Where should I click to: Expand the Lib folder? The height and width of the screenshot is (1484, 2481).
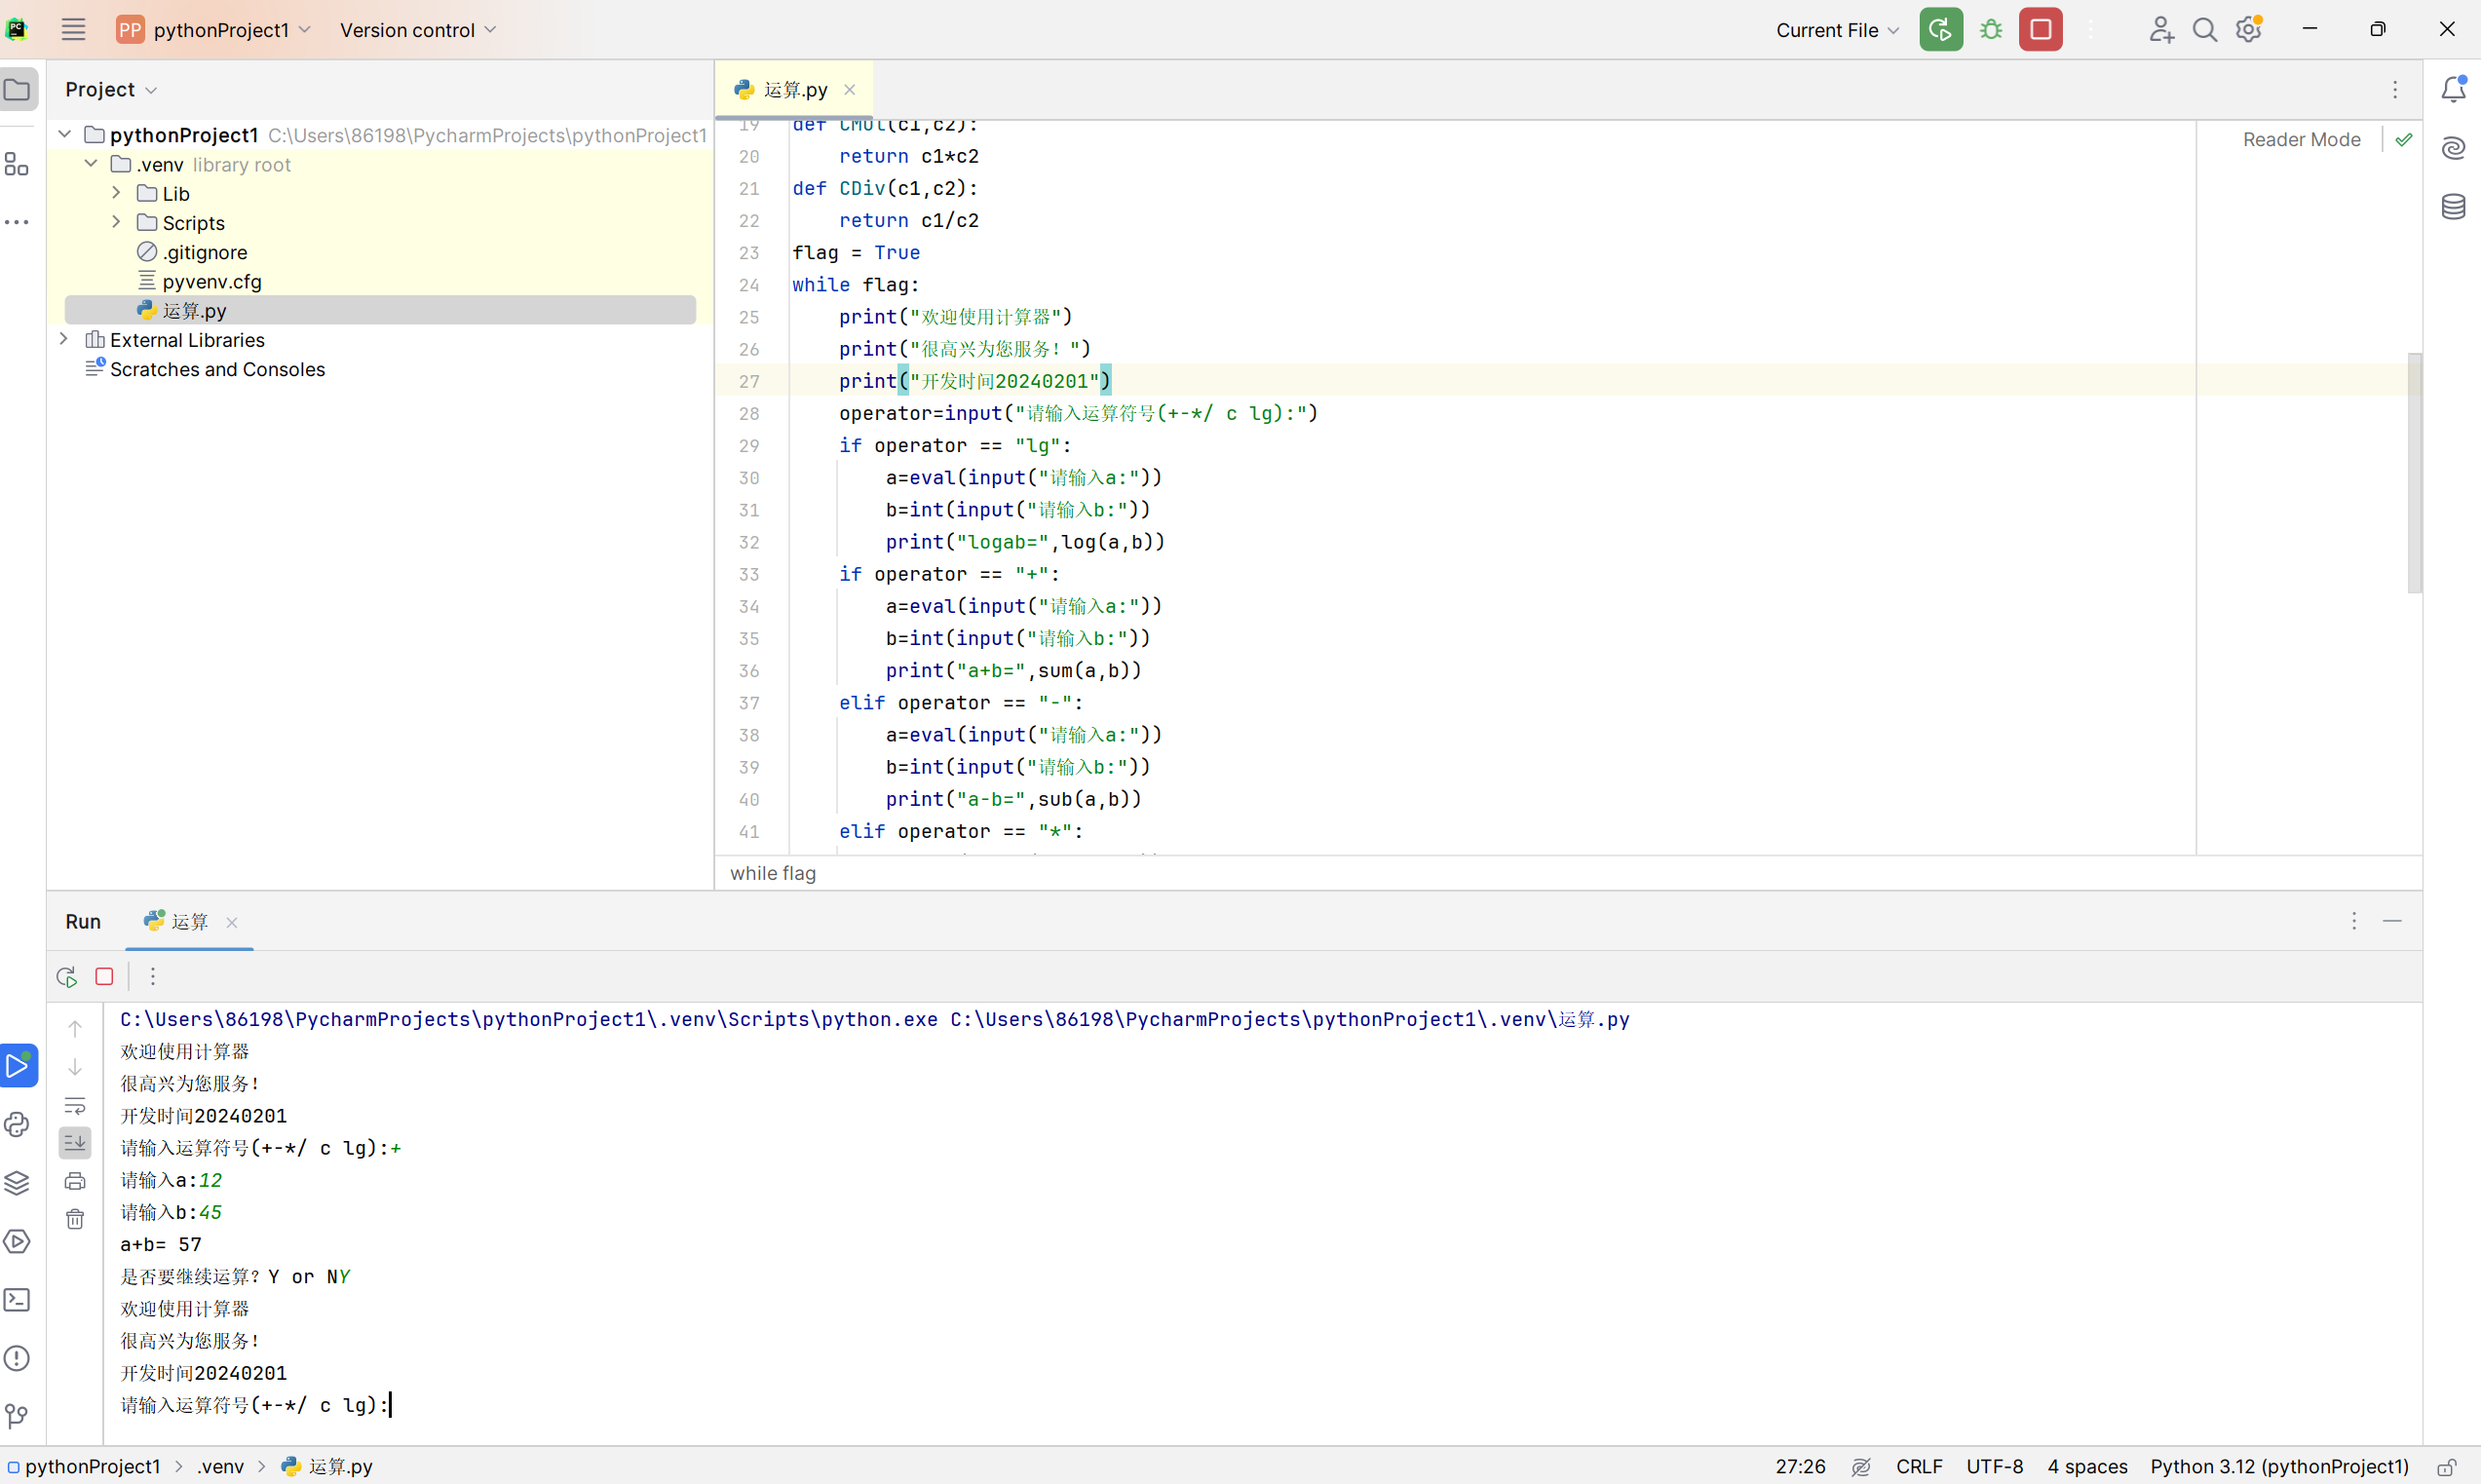point(116,193)
